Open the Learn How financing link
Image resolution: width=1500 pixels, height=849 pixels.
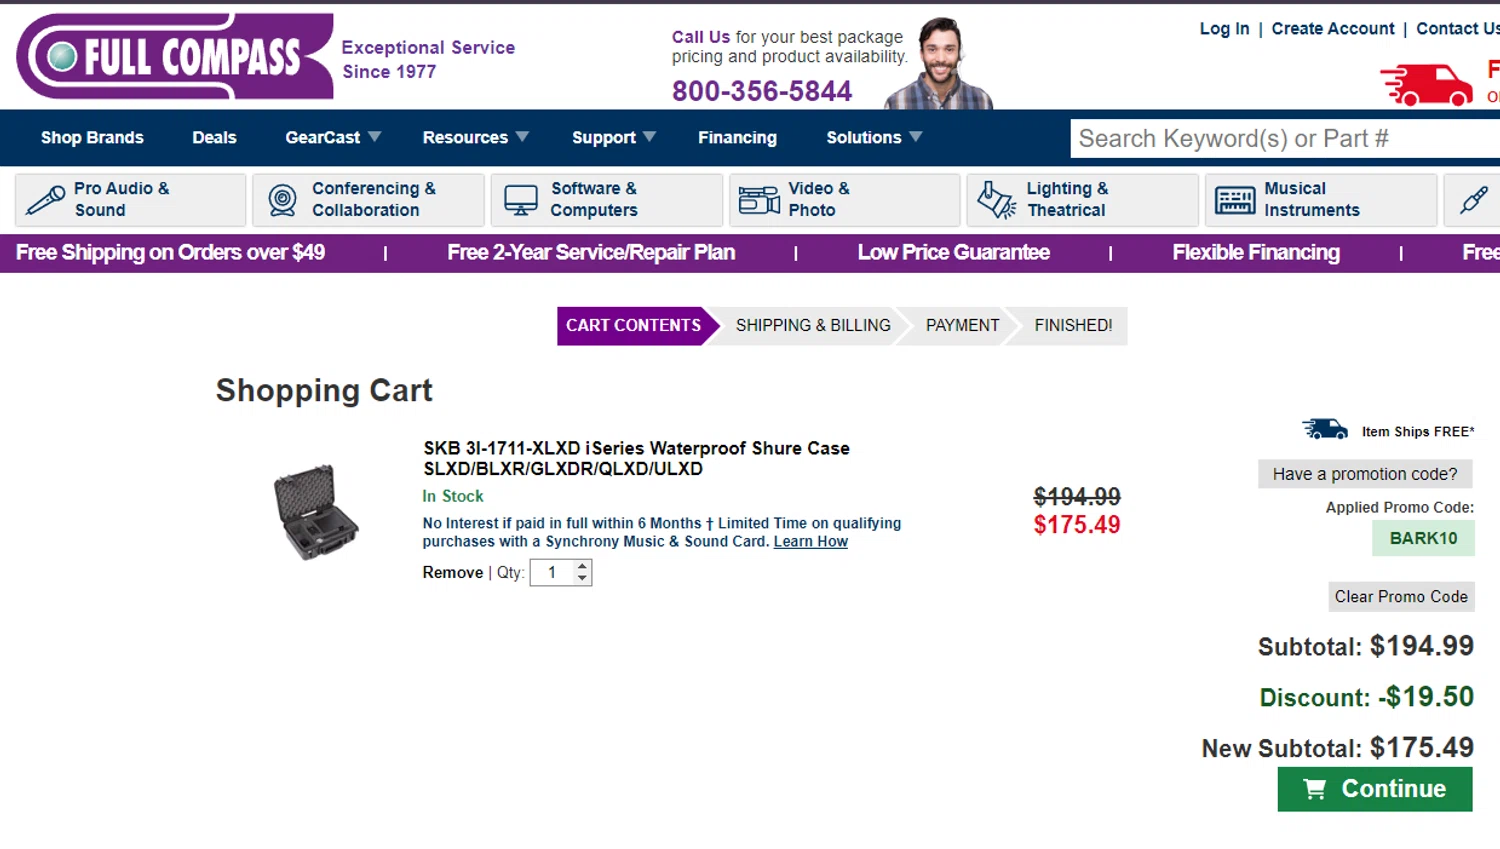[x=810, y=542]
